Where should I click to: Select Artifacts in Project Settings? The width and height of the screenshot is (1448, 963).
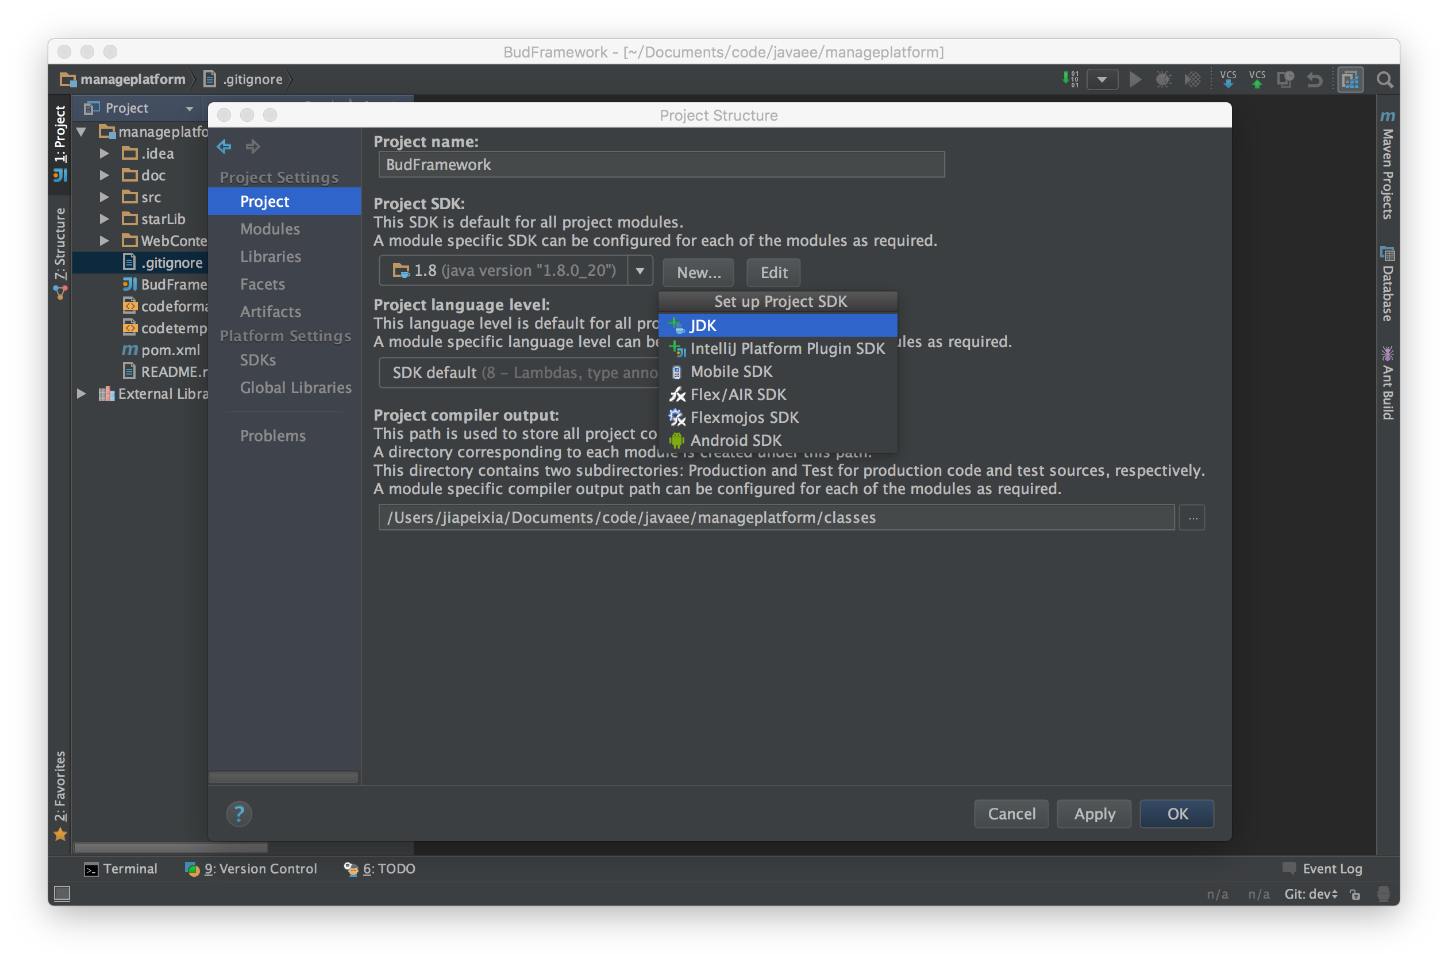pyautogui.click(x=270, y=312)
